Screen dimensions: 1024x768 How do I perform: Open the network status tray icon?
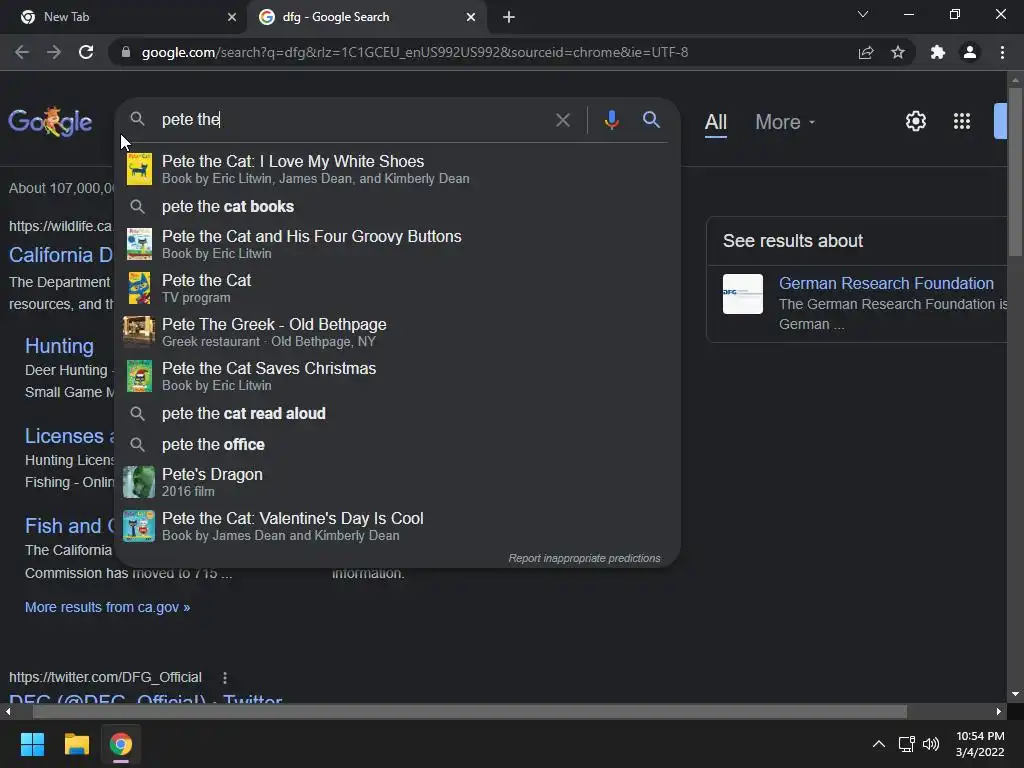click(x=906, y=744)
